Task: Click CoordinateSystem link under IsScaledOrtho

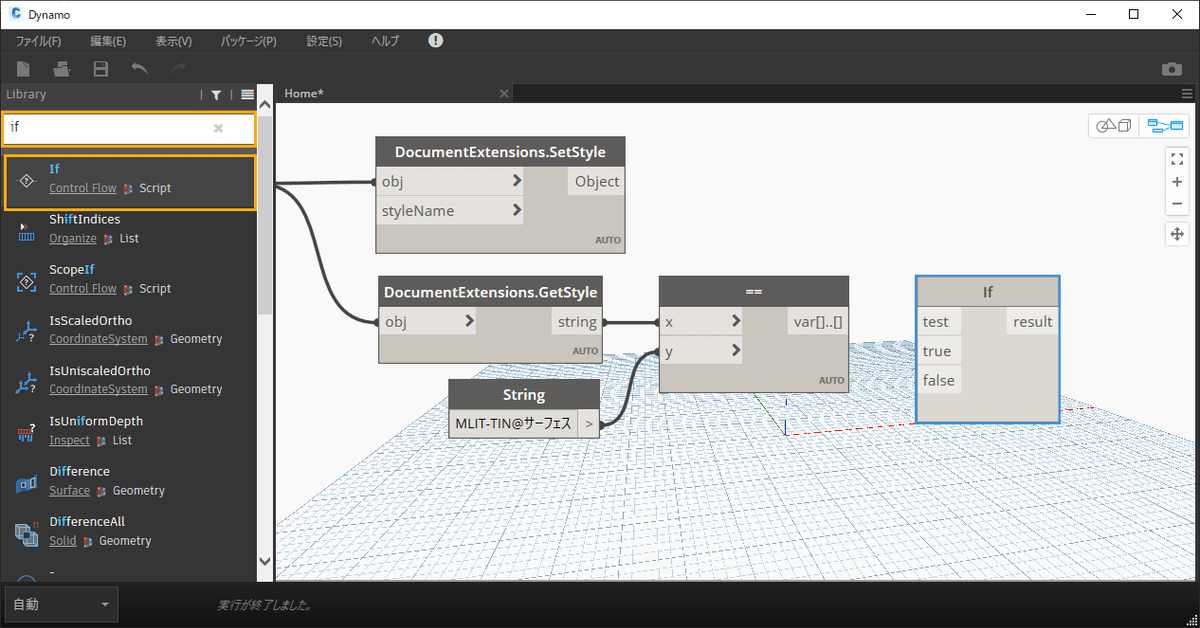Action: [98, 339]
